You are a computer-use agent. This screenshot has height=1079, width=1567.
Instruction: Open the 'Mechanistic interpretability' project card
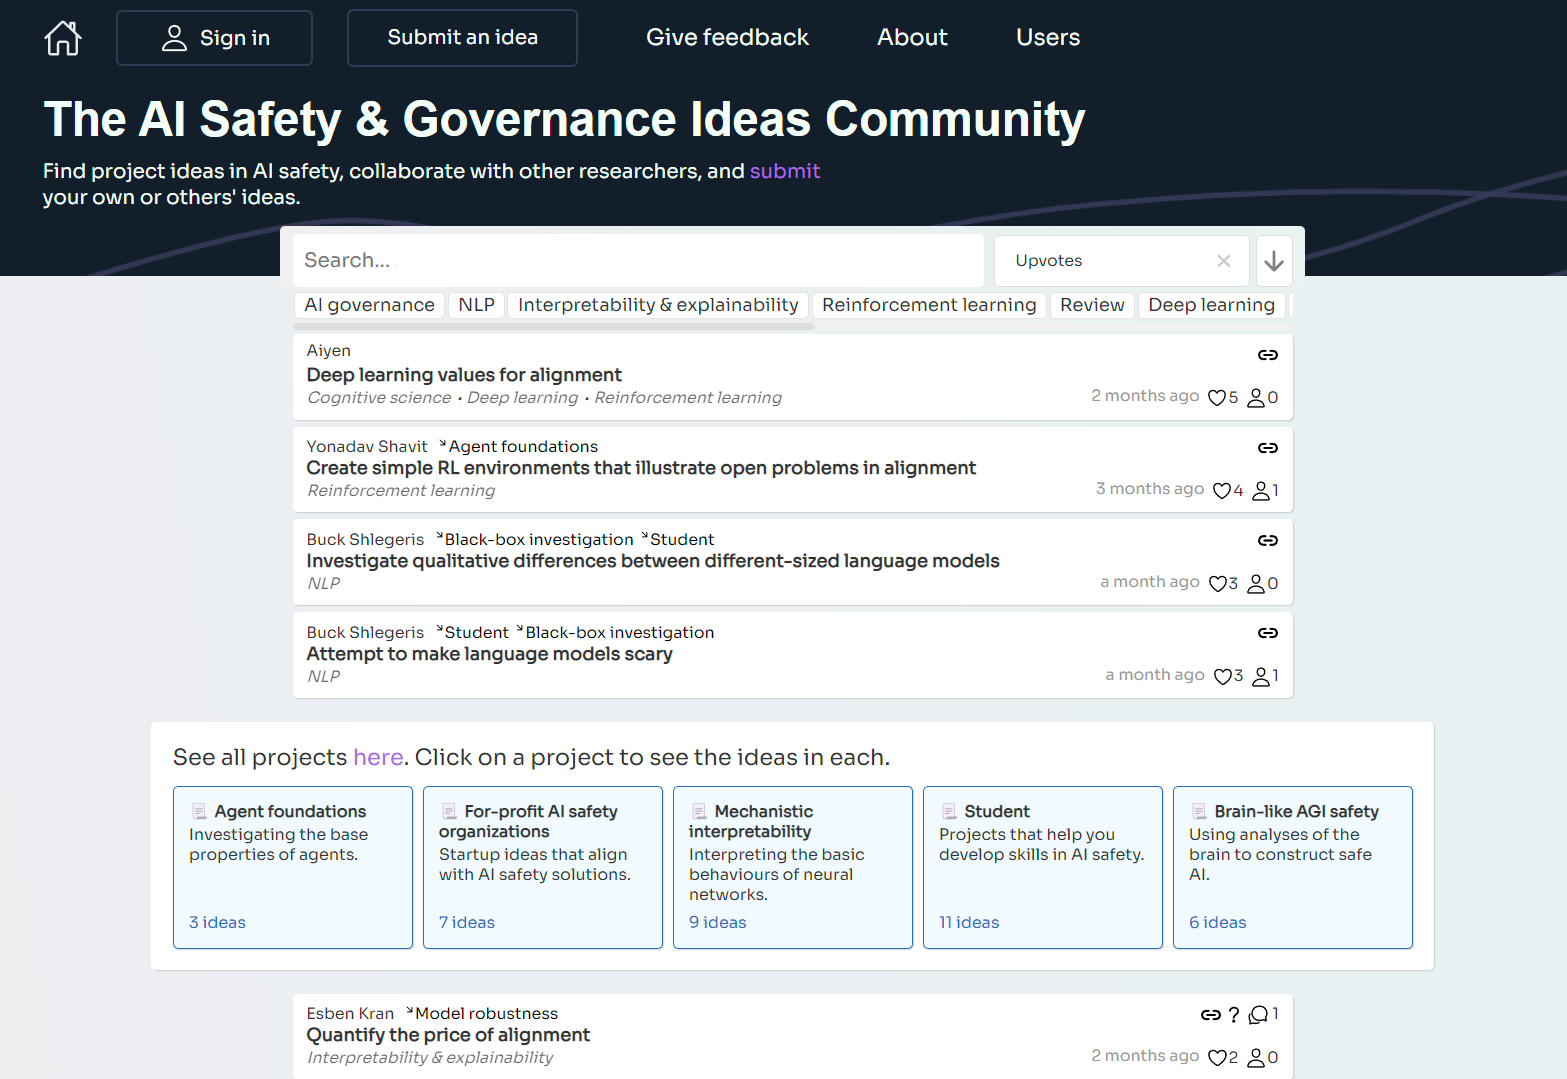792,867
